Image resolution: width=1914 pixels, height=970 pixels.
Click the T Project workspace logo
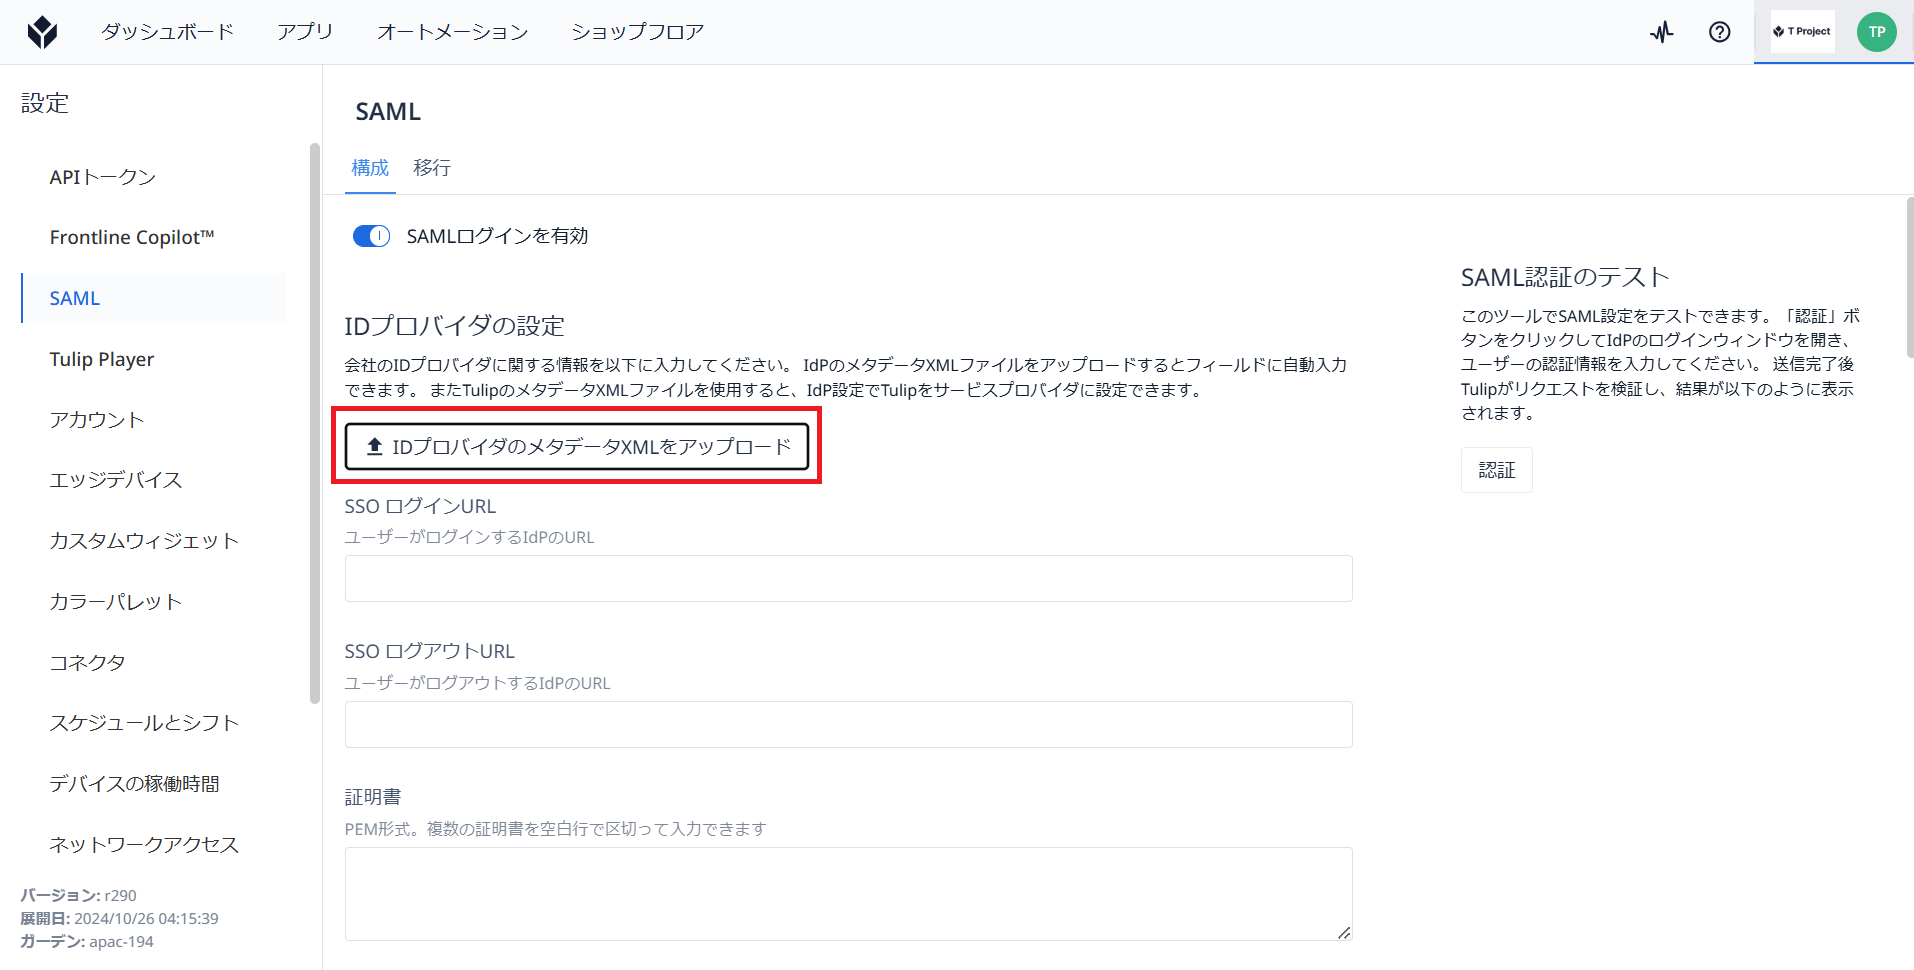point(1802,32)
